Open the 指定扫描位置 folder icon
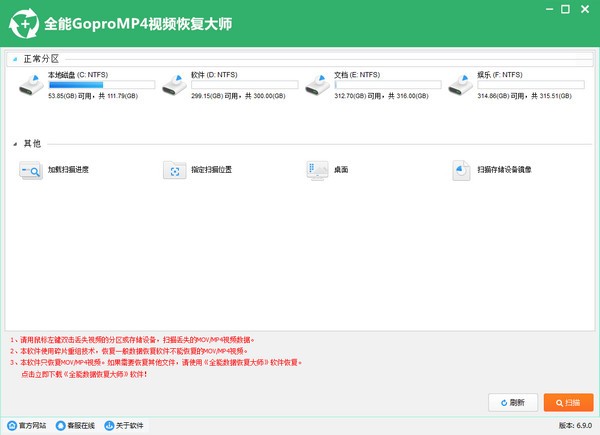 click(174, 170)
